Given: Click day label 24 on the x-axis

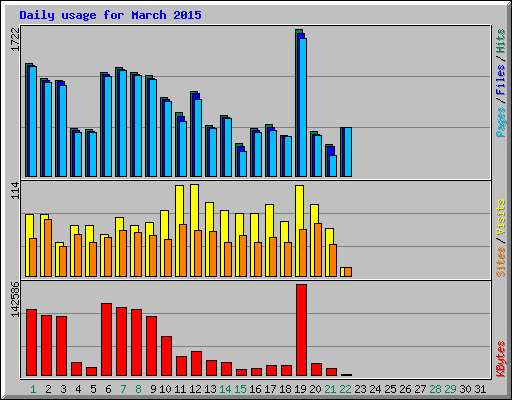Looking at the screenshot, I should pyautogui.click(x=375, y=389).
